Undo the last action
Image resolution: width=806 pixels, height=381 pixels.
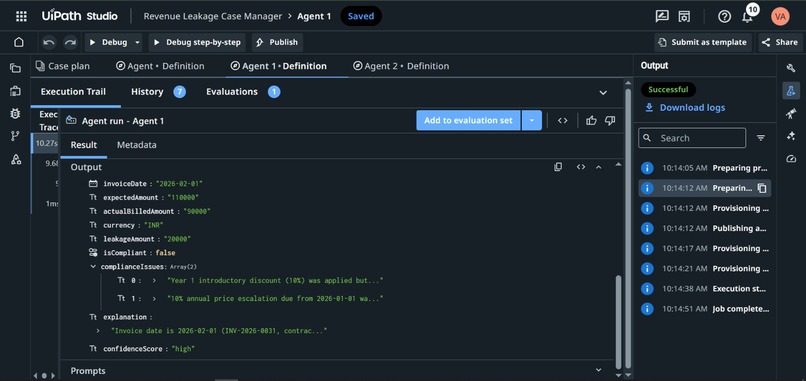(x=49, y=42)
